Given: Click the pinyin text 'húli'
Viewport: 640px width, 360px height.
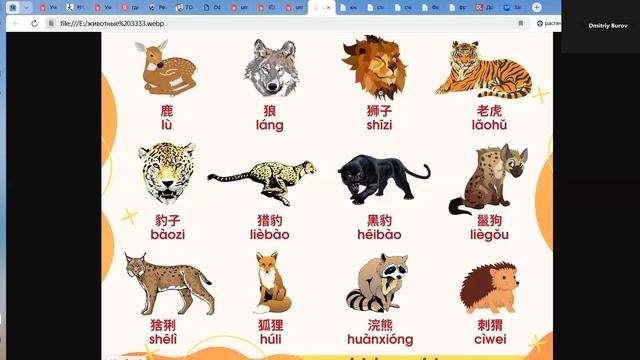Looking at the screenshot, I should 271,339.
